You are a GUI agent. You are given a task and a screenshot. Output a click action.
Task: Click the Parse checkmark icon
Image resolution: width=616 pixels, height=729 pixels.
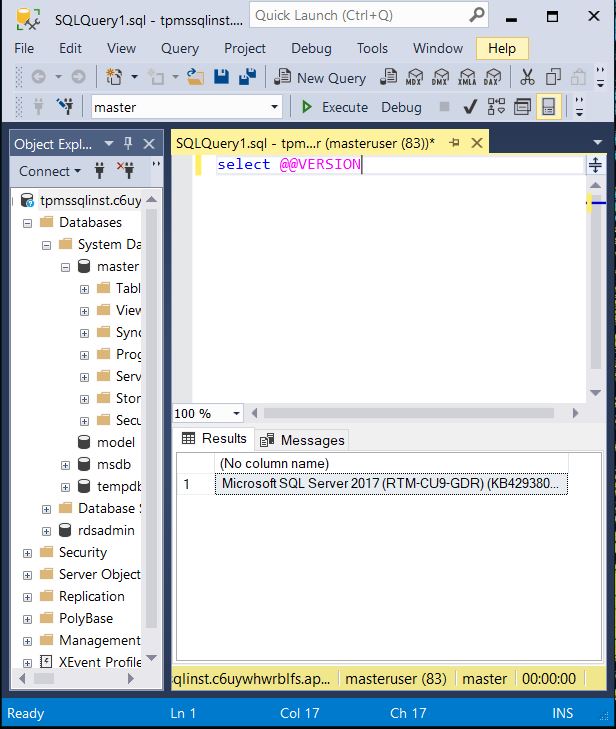point(470,107)
